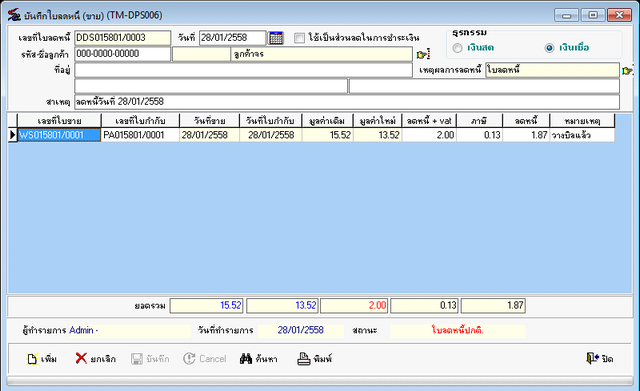Click the red total box 2.00
This screenshot has height=391, width=640.
coord(354,306)
